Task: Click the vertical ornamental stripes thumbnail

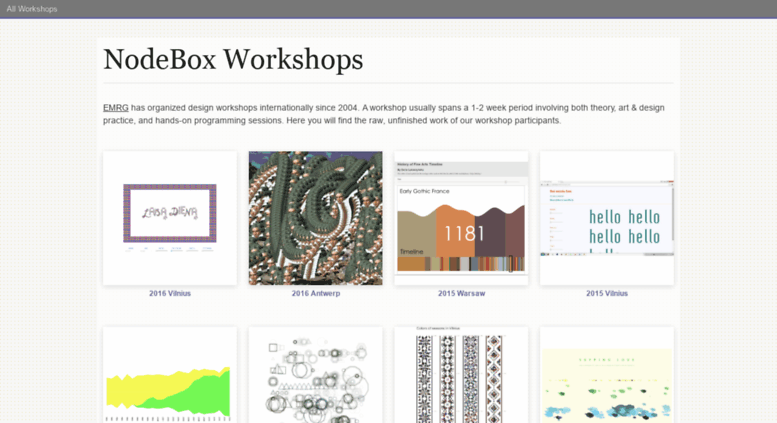Action: (x=461, y=374)
